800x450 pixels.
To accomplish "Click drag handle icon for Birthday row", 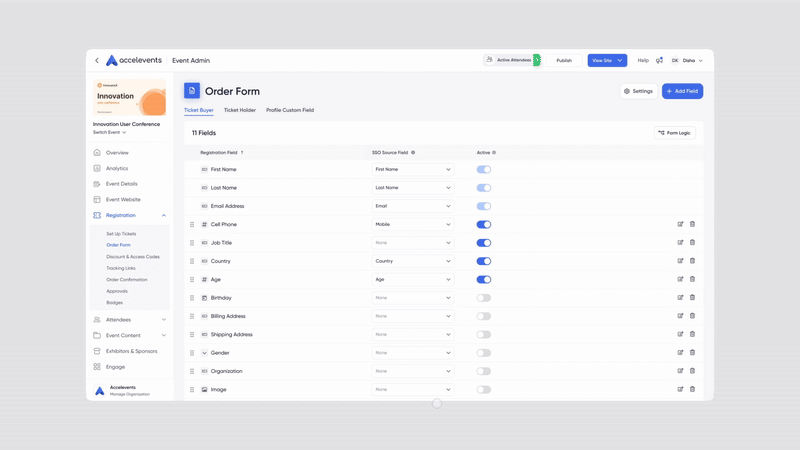I will click(x=192, y=298).
